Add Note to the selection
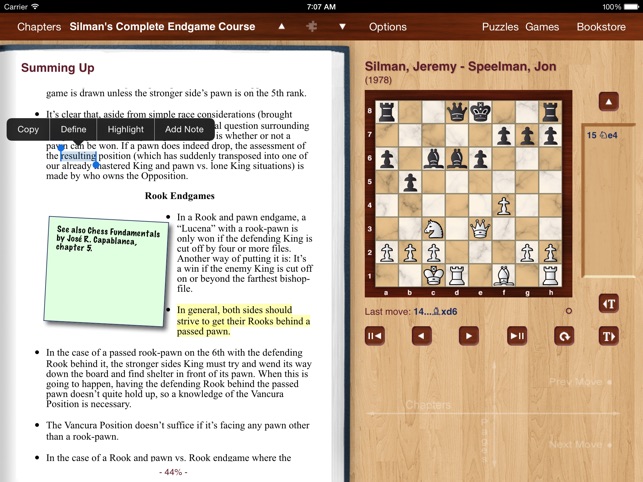The image size is (643, 482). click(x=184, y=129)
